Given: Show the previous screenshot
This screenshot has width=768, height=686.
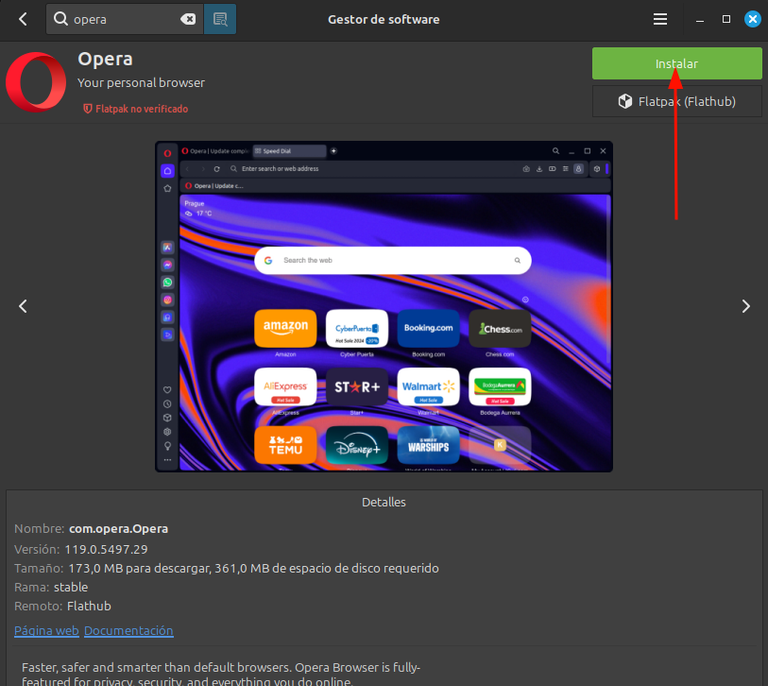Looking at the screenshot, I should click(23, 307).
